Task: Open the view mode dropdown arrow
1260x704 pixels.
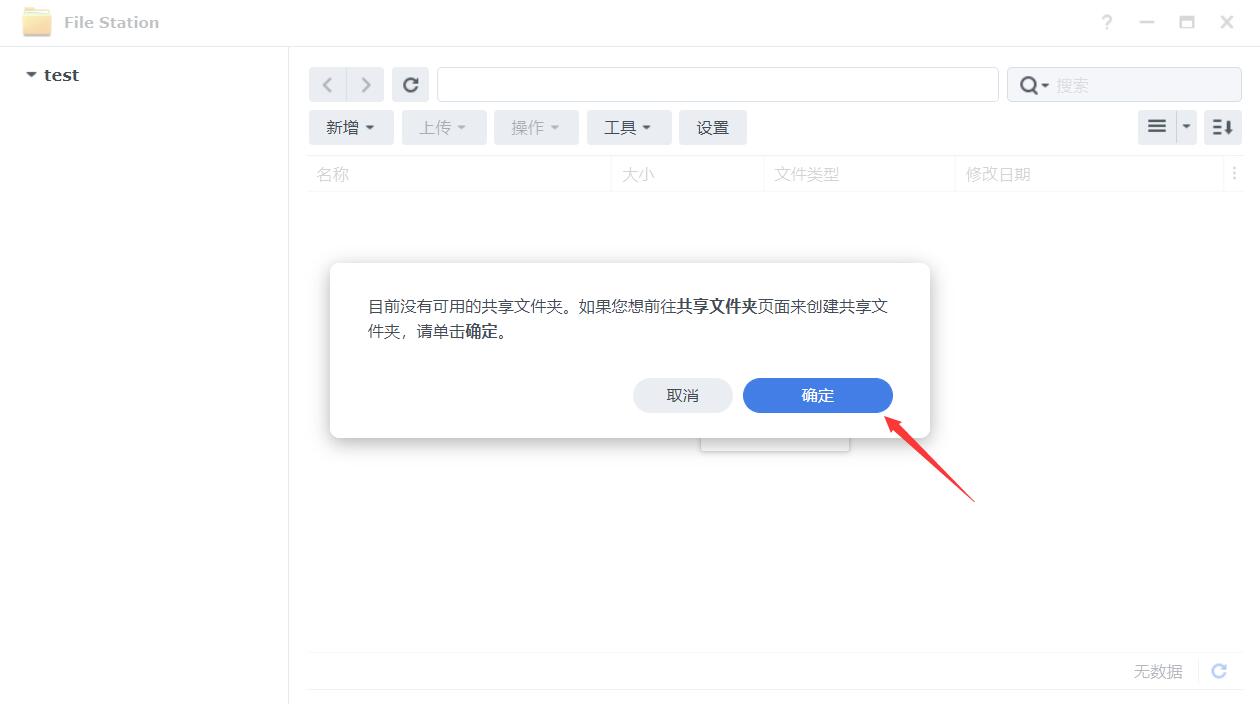Action: [x=1184, y=127]
